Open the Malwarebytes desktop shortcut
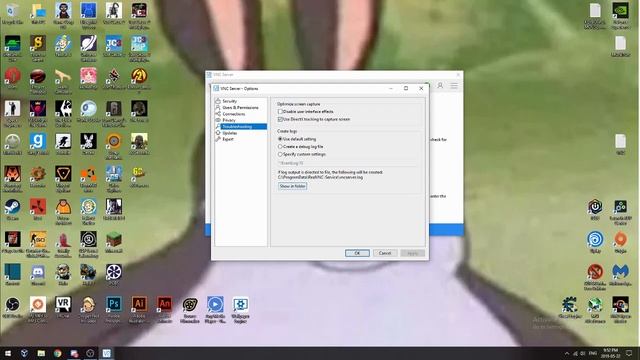The image size is (640, 360). (x=620, y=275)
